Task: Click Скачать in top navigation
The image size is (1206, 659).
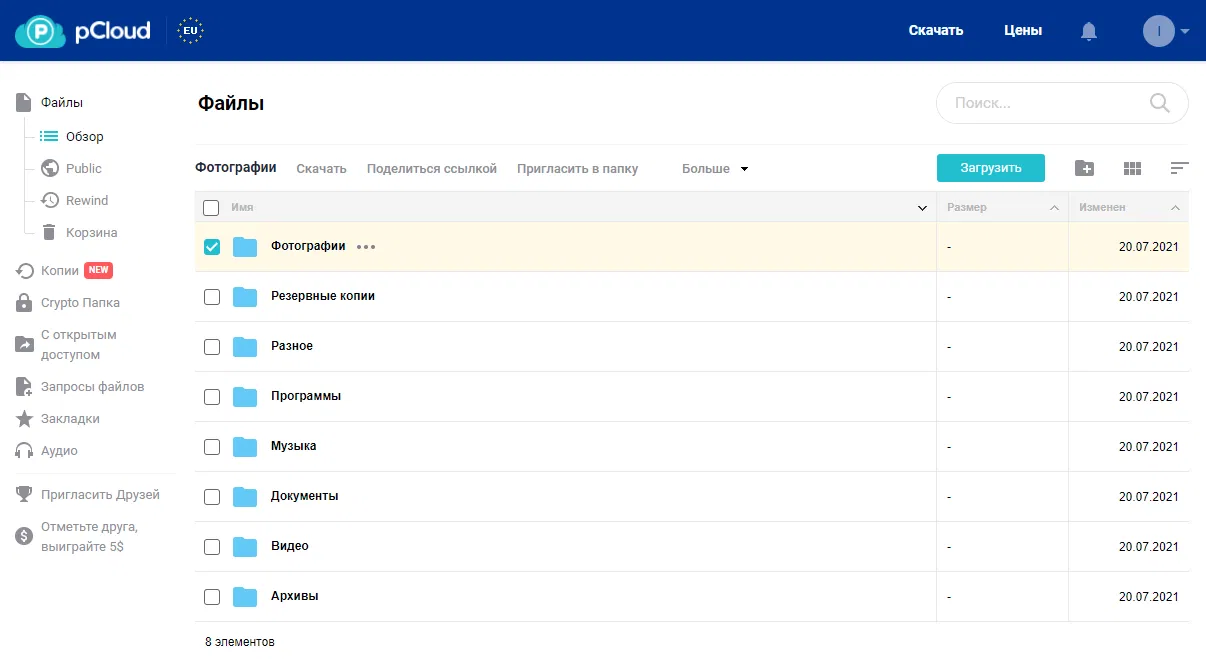Action: point(935,30)
